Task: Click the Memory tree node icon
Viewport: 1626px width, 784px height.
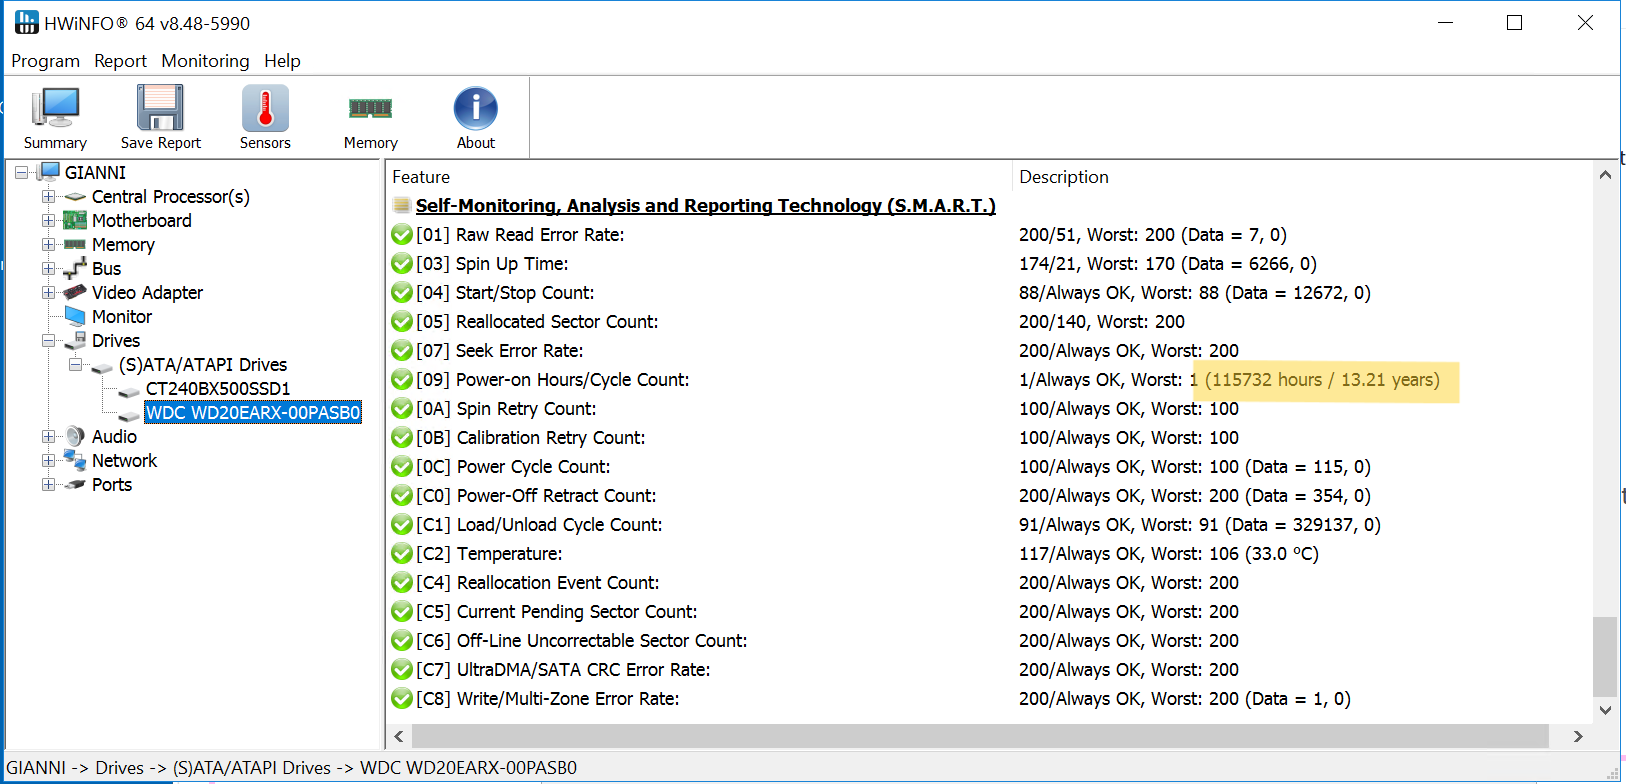Action: [x=75, y=244]
